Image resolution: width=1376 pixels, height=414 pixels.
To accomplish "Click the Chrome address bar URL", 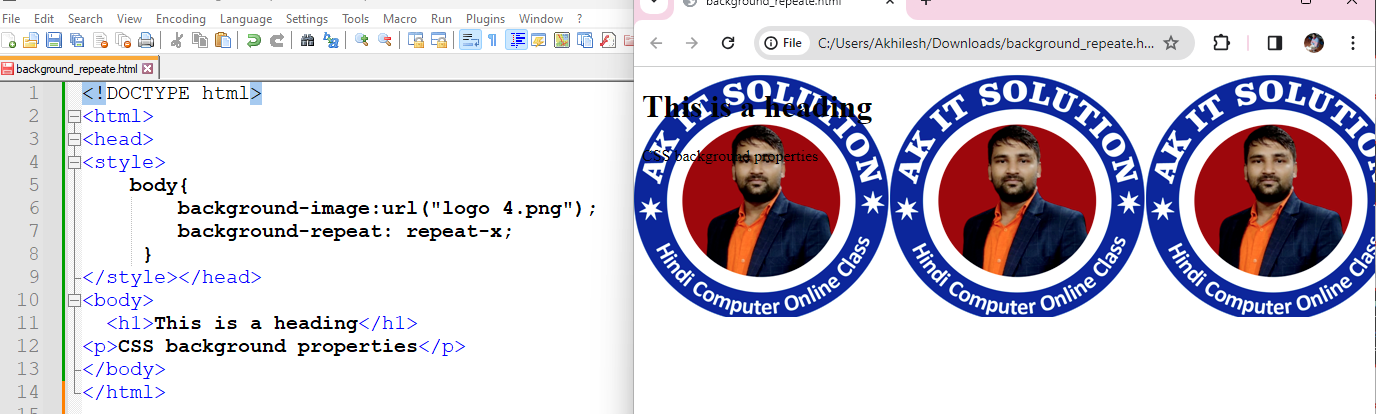I will point(985,43).
